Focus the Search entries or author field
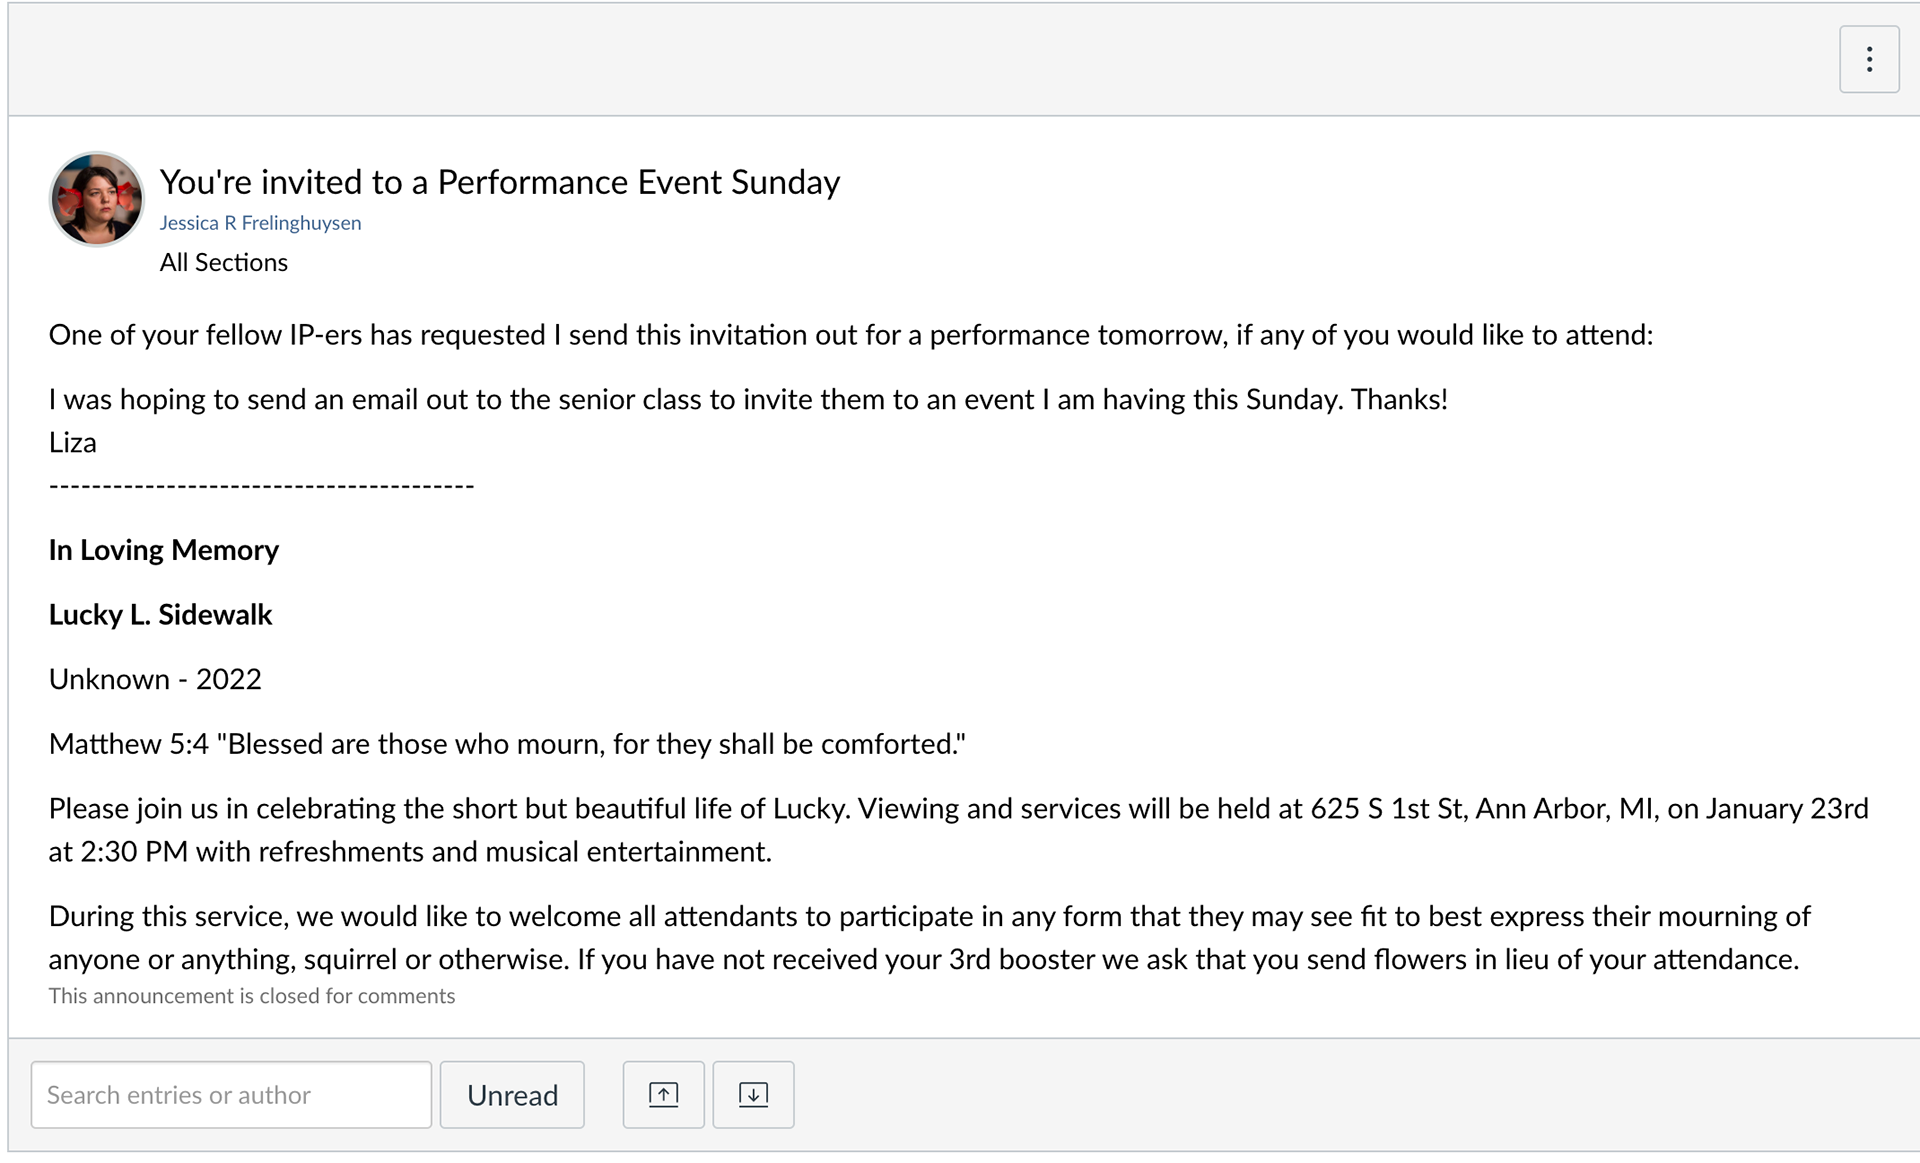This screenshot has height=1163, width=1920. coord(231,1095)
